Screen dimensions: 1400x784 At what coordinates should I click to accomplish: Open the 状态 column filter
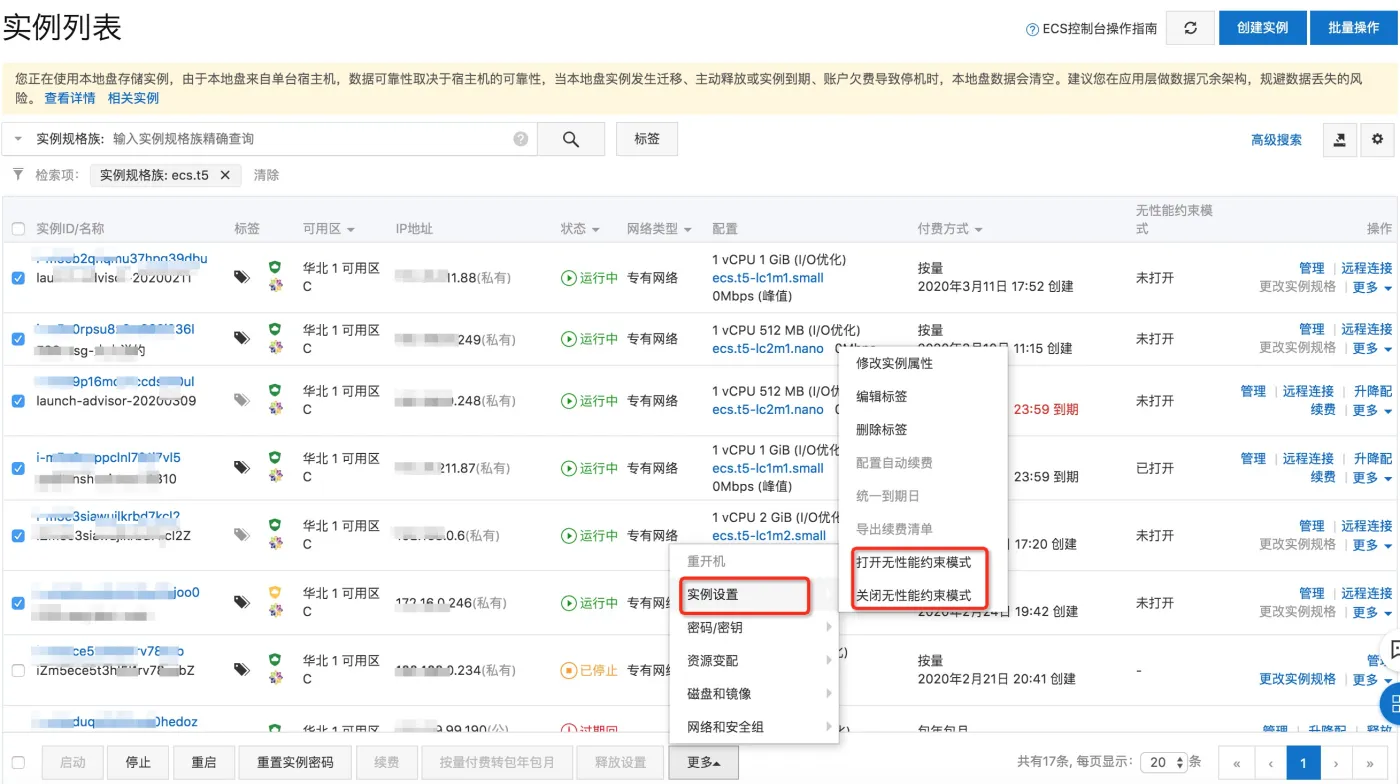point(595,229)
